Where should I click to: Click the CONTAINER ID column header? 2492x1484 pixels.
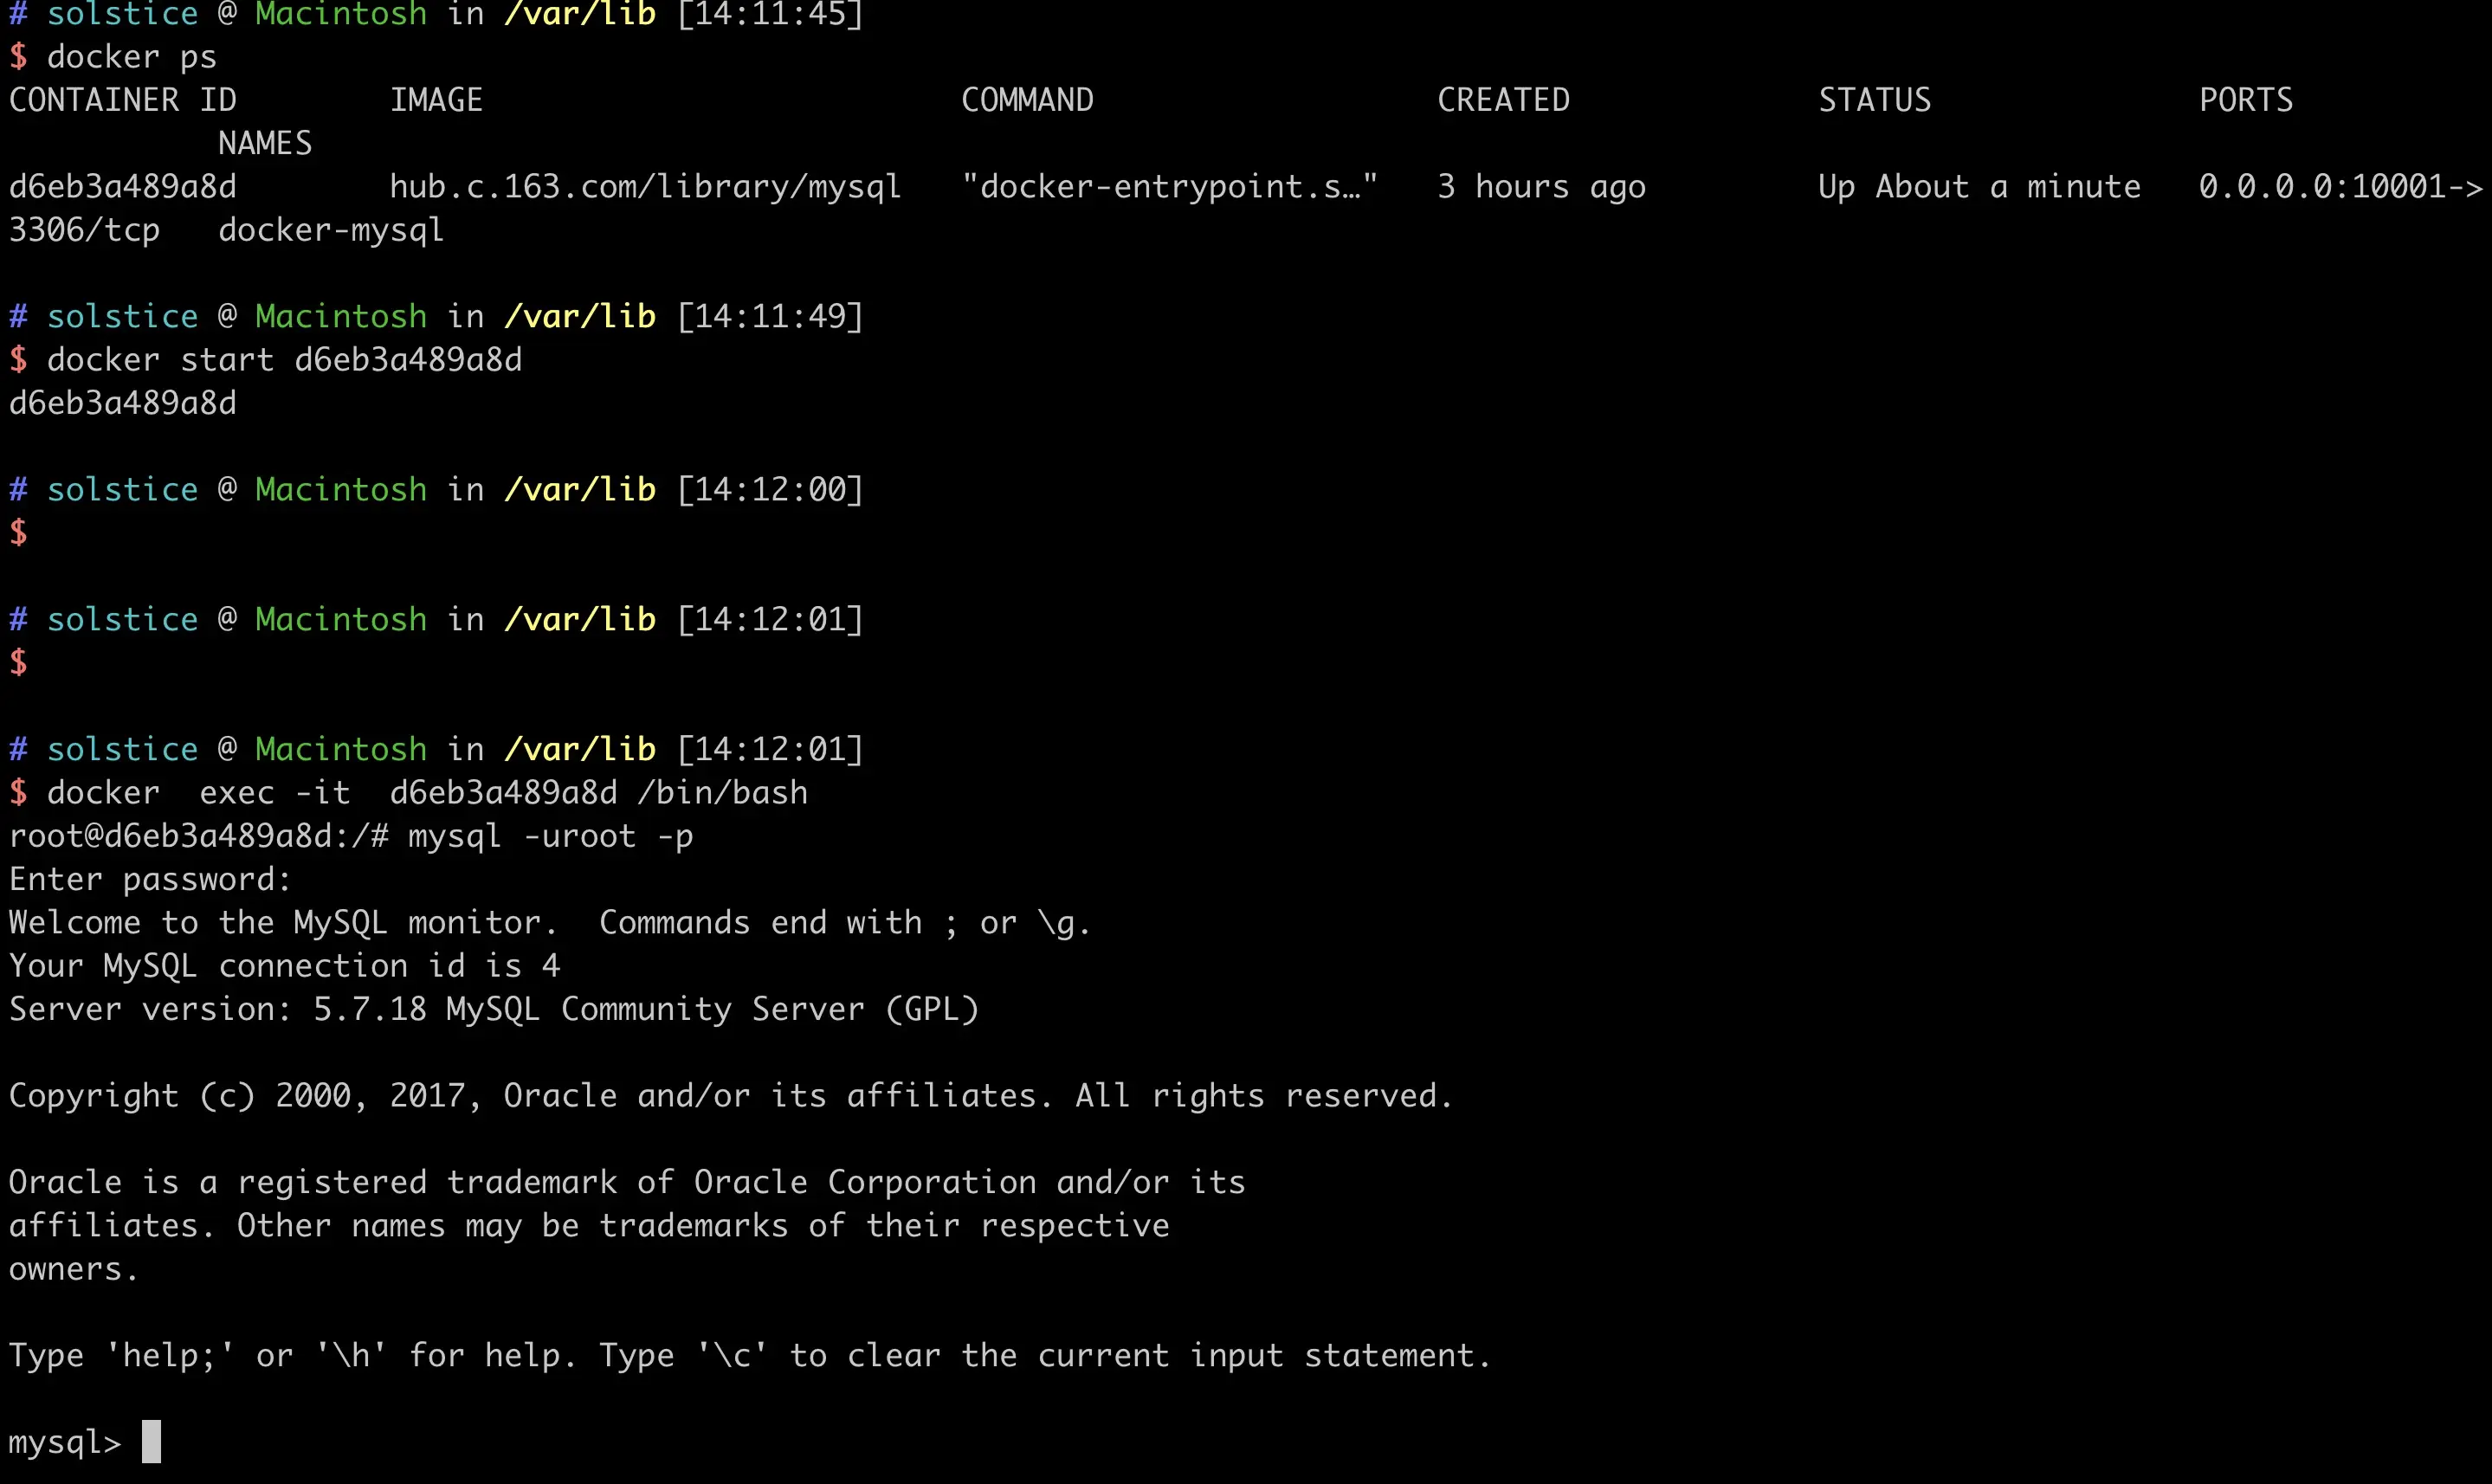(122, 100)
